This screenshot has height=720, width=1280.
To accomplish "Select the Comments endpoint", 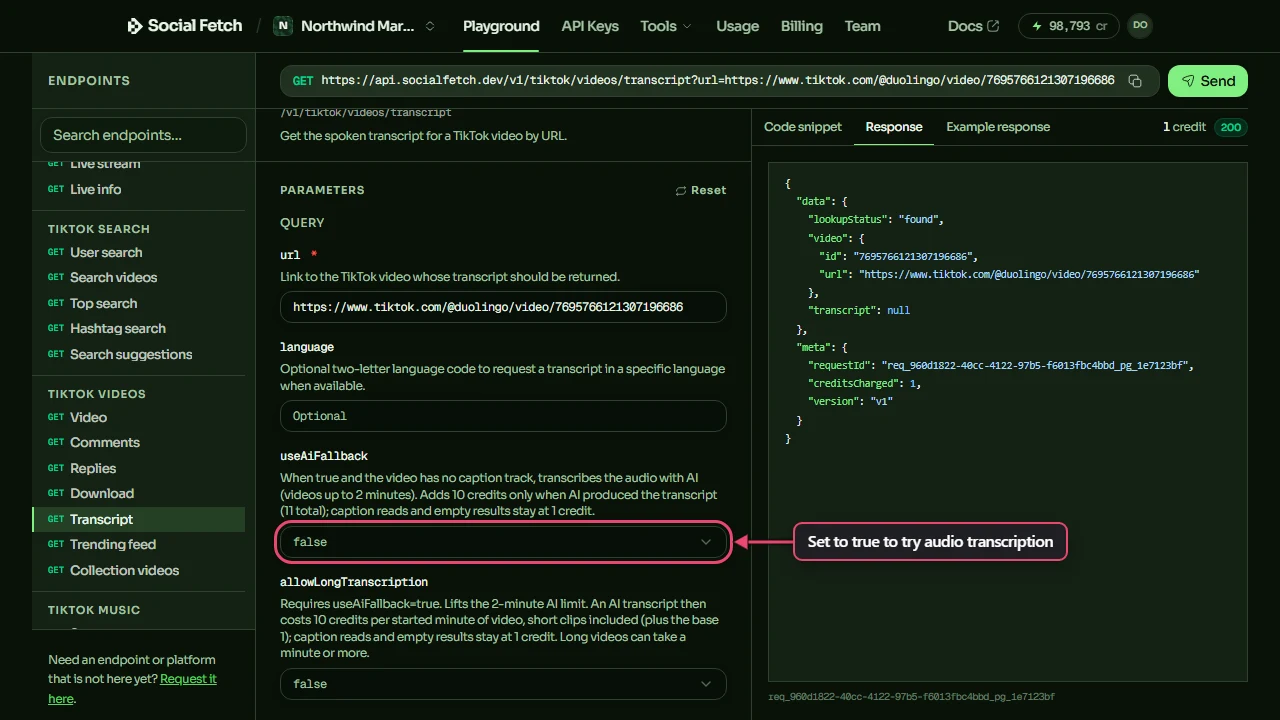I will (x=138, y=442).
